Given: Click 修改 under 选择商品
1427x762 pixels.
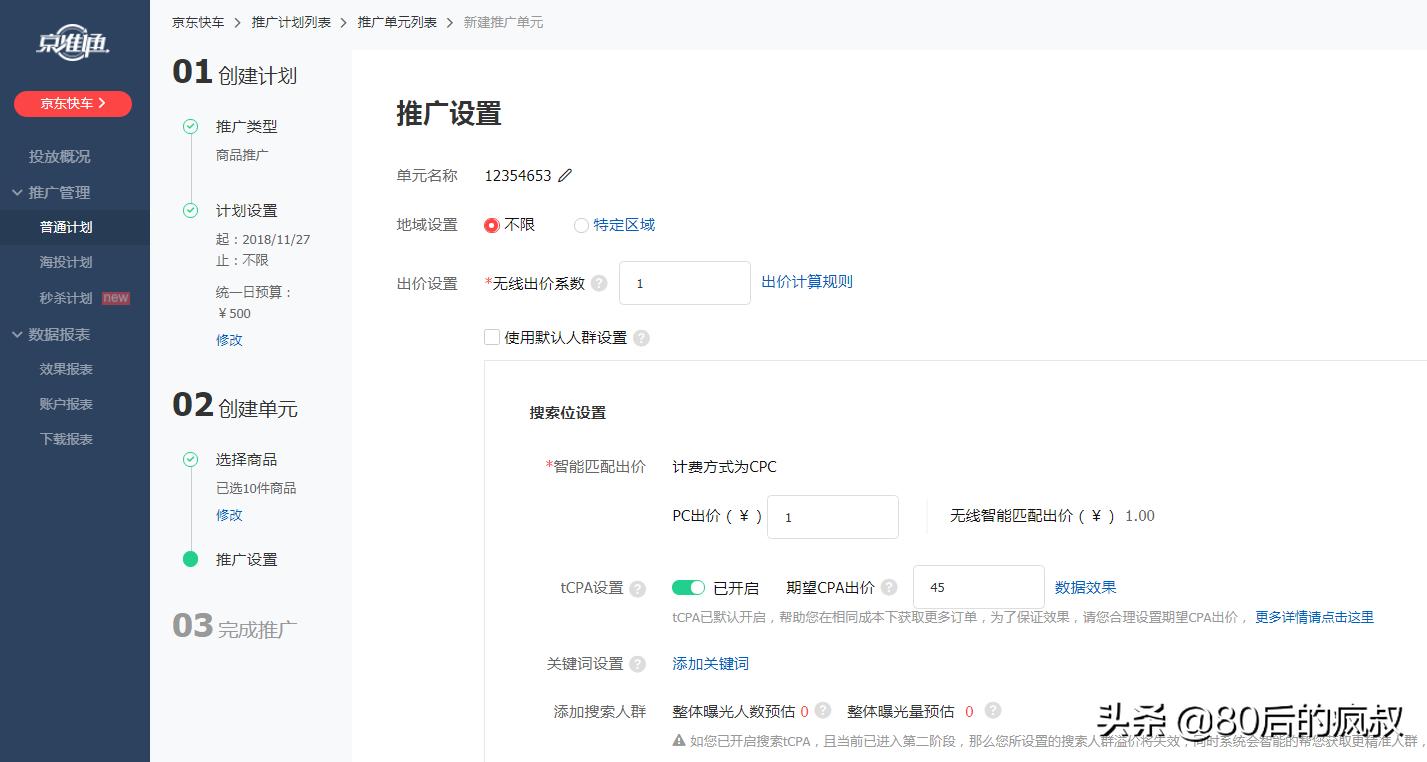Looking at the screenshot, I should click(228, 515).
